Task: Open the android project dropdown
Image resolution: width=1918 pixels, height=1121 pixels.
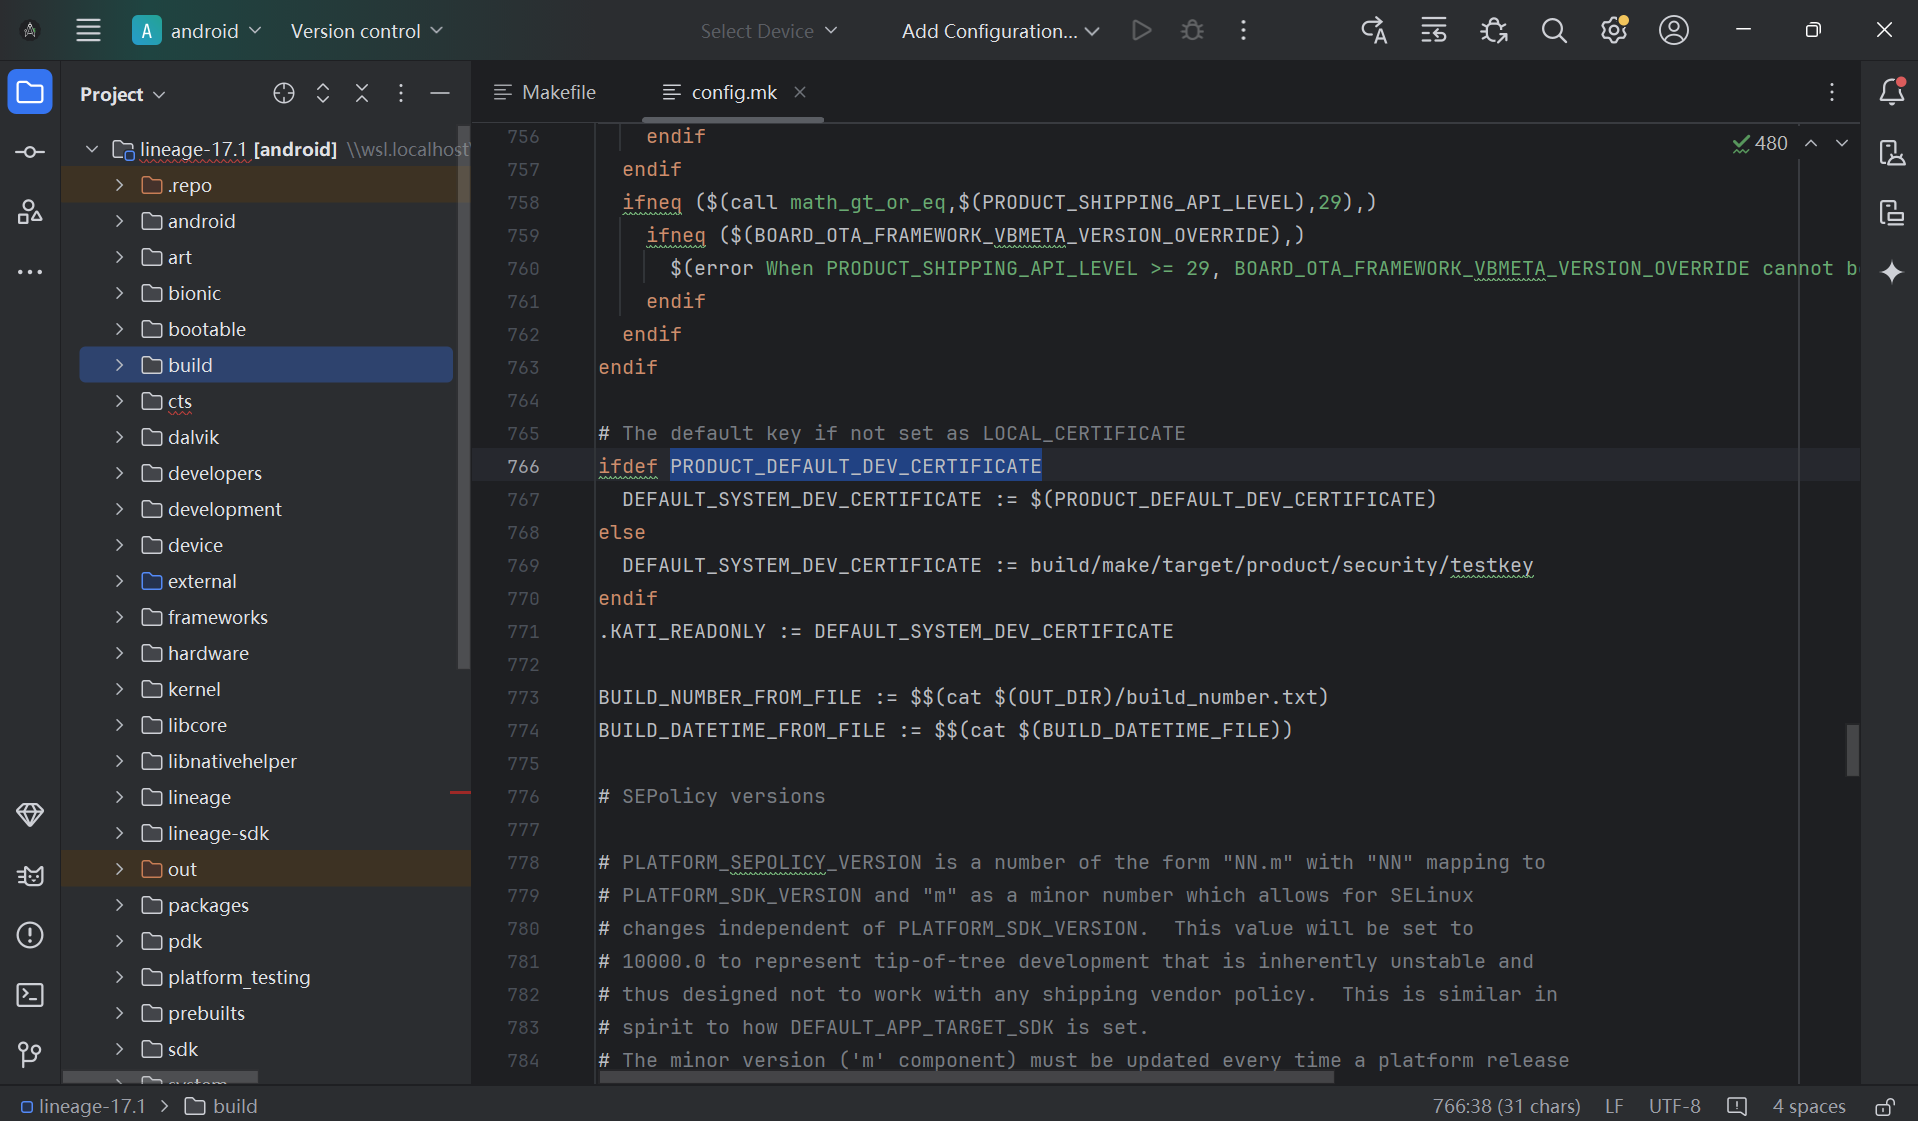Action: tap(198, 31)
